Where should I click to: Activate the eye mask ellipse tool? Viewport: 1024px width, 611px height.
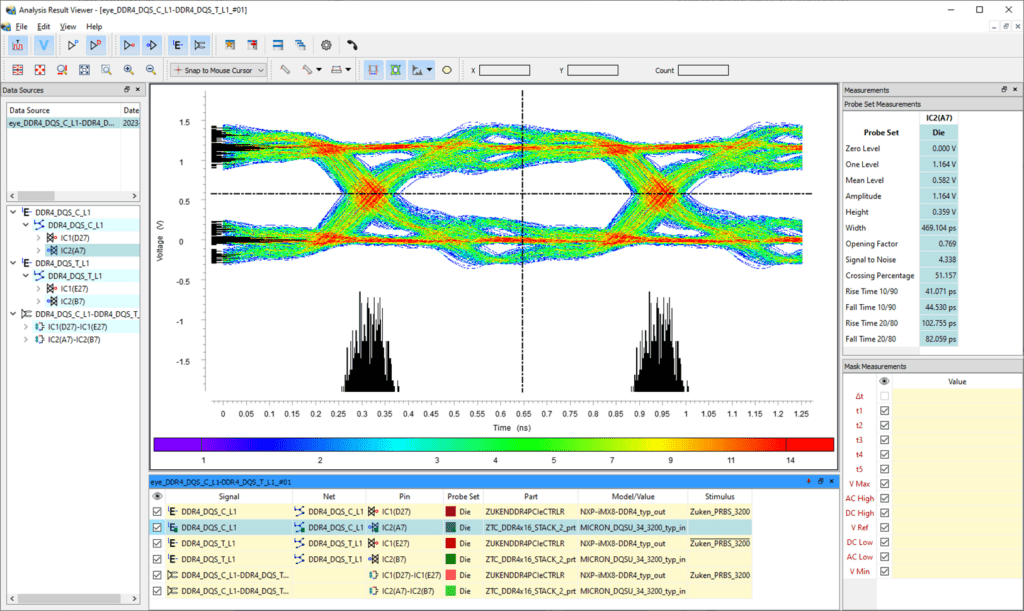click(x=394, y=69)
